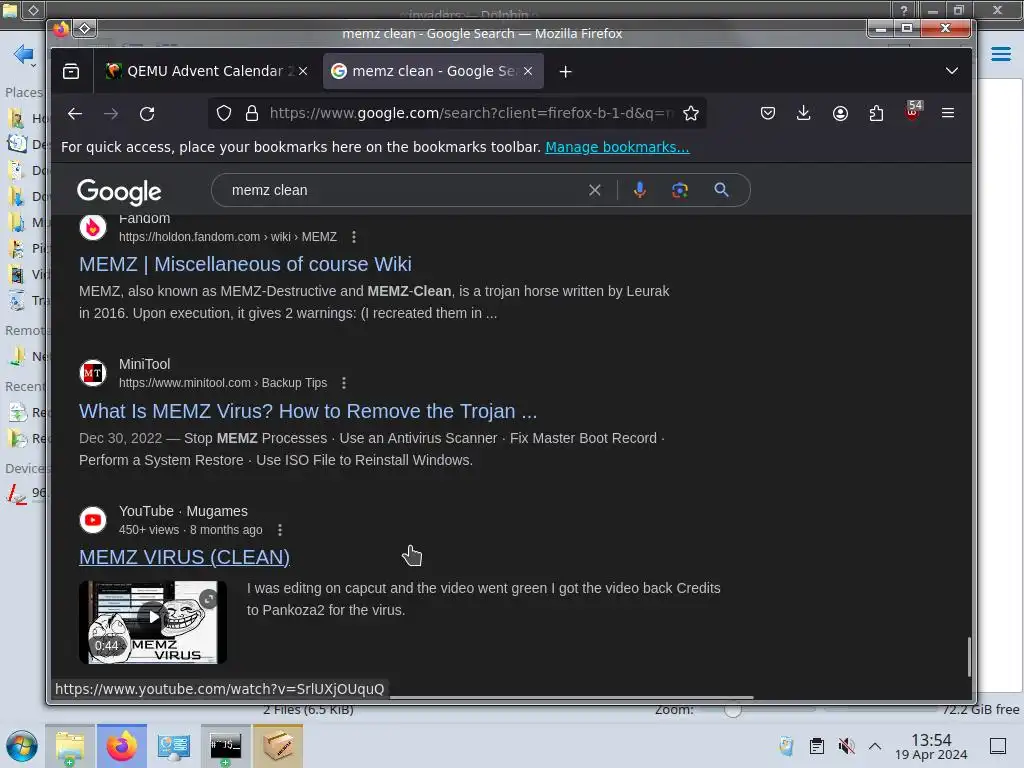Open uBlock Origin icon showing 54
Screen dimensions: 1024x768
[913, 111]
